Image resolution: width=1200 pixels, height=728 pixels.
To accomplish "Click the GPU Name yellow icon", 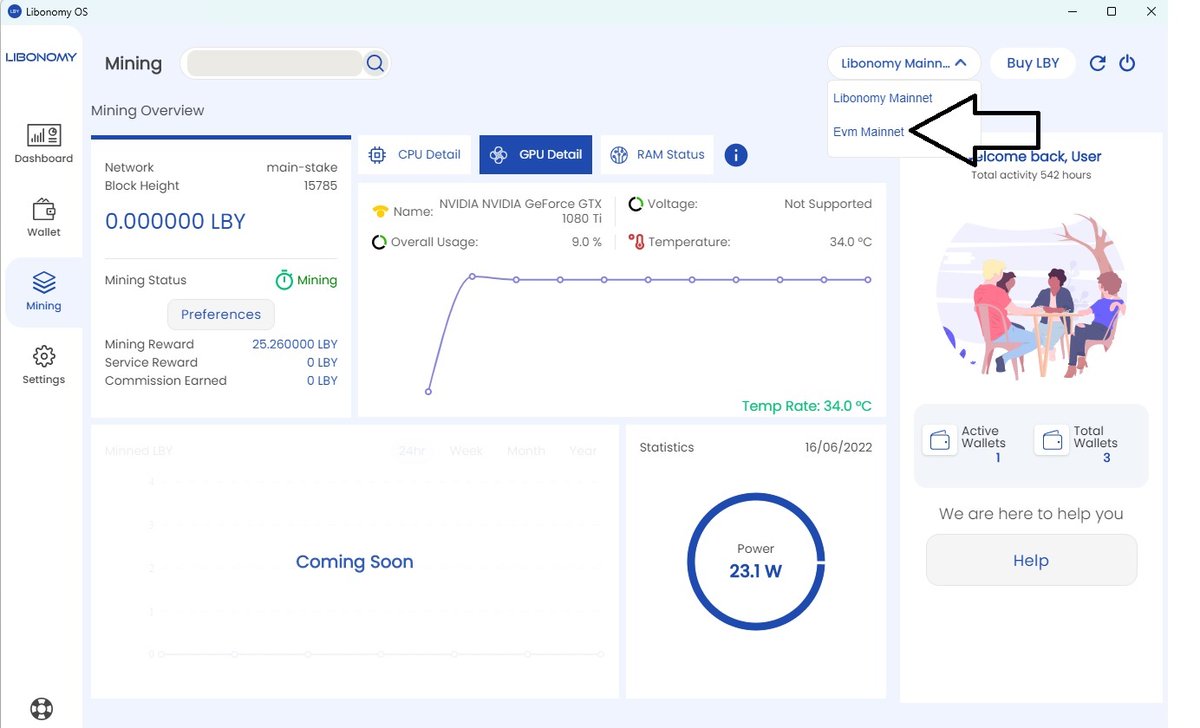I will coord(380,212).
